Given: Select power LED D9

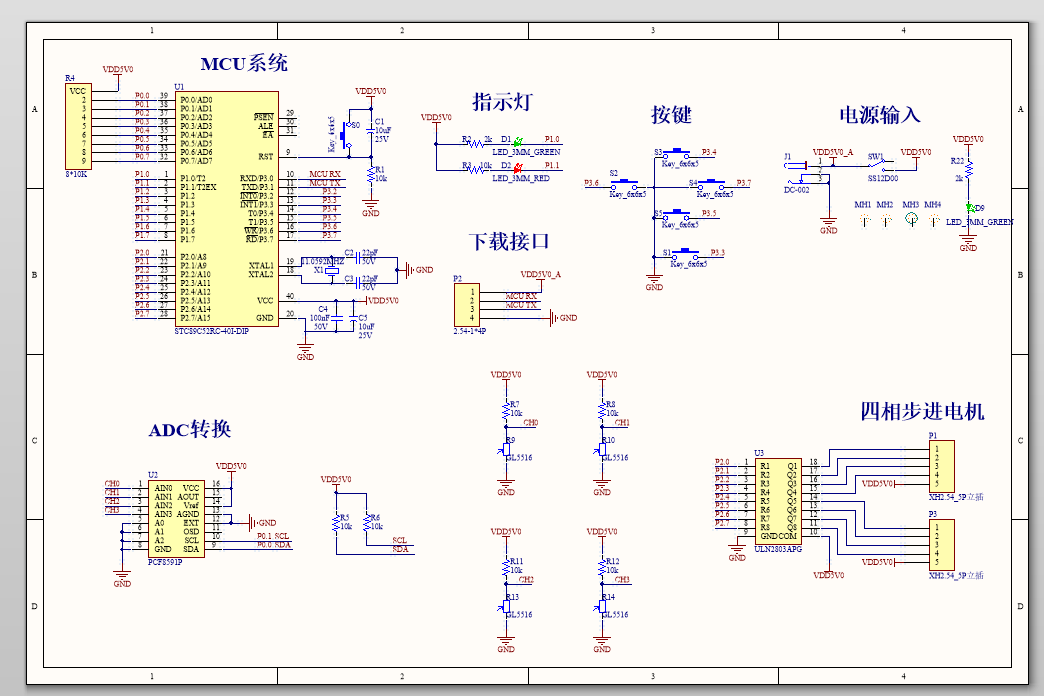Looking at the screenshot, I should tap(969, 208).
